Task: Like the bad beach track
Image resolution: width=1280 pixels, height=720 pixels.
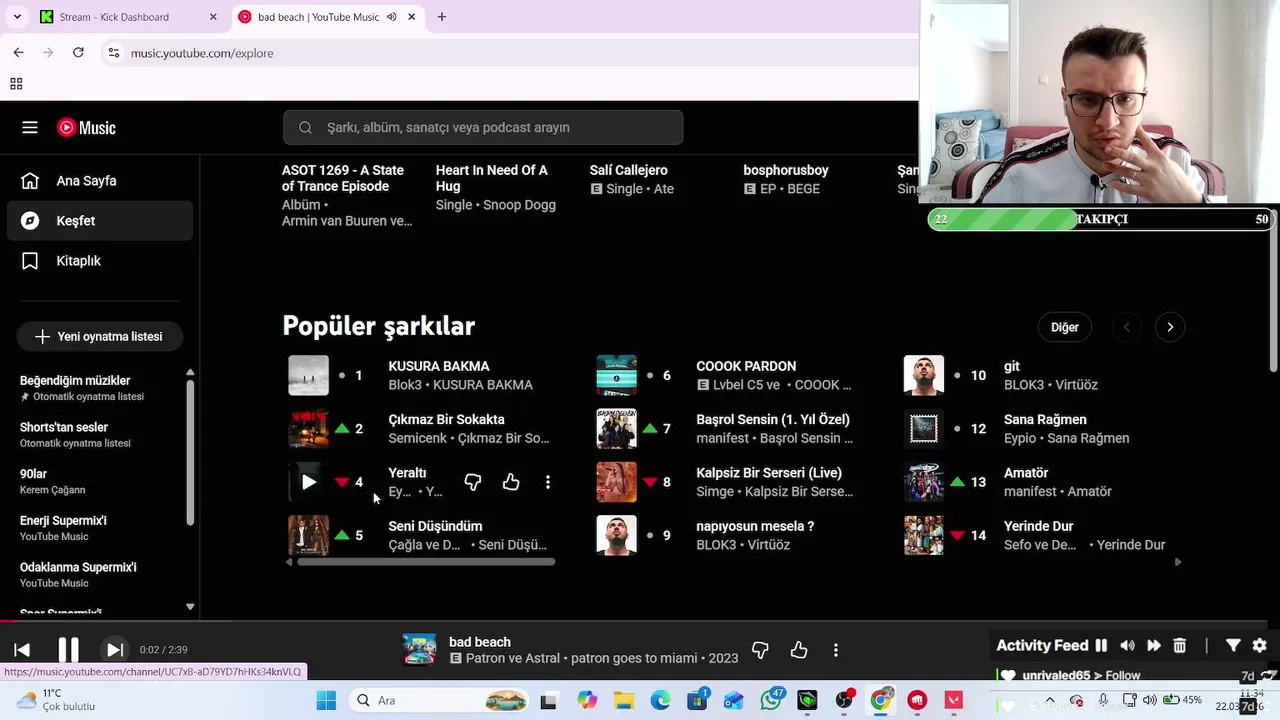Action: point(799,651)
